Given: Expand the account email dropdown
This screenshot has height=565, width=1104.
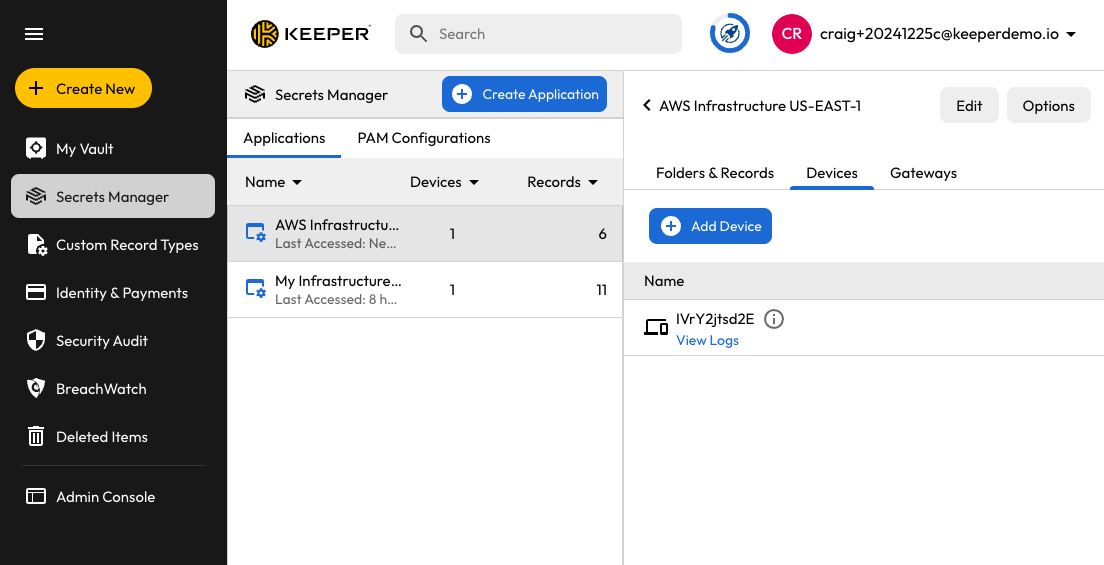Looking at the screenshot, I should [1071, 34].
